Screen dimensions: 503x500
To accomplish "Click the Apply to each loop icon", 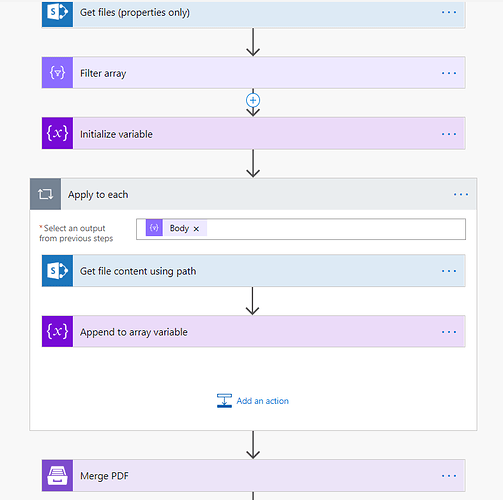I will 45,194.
